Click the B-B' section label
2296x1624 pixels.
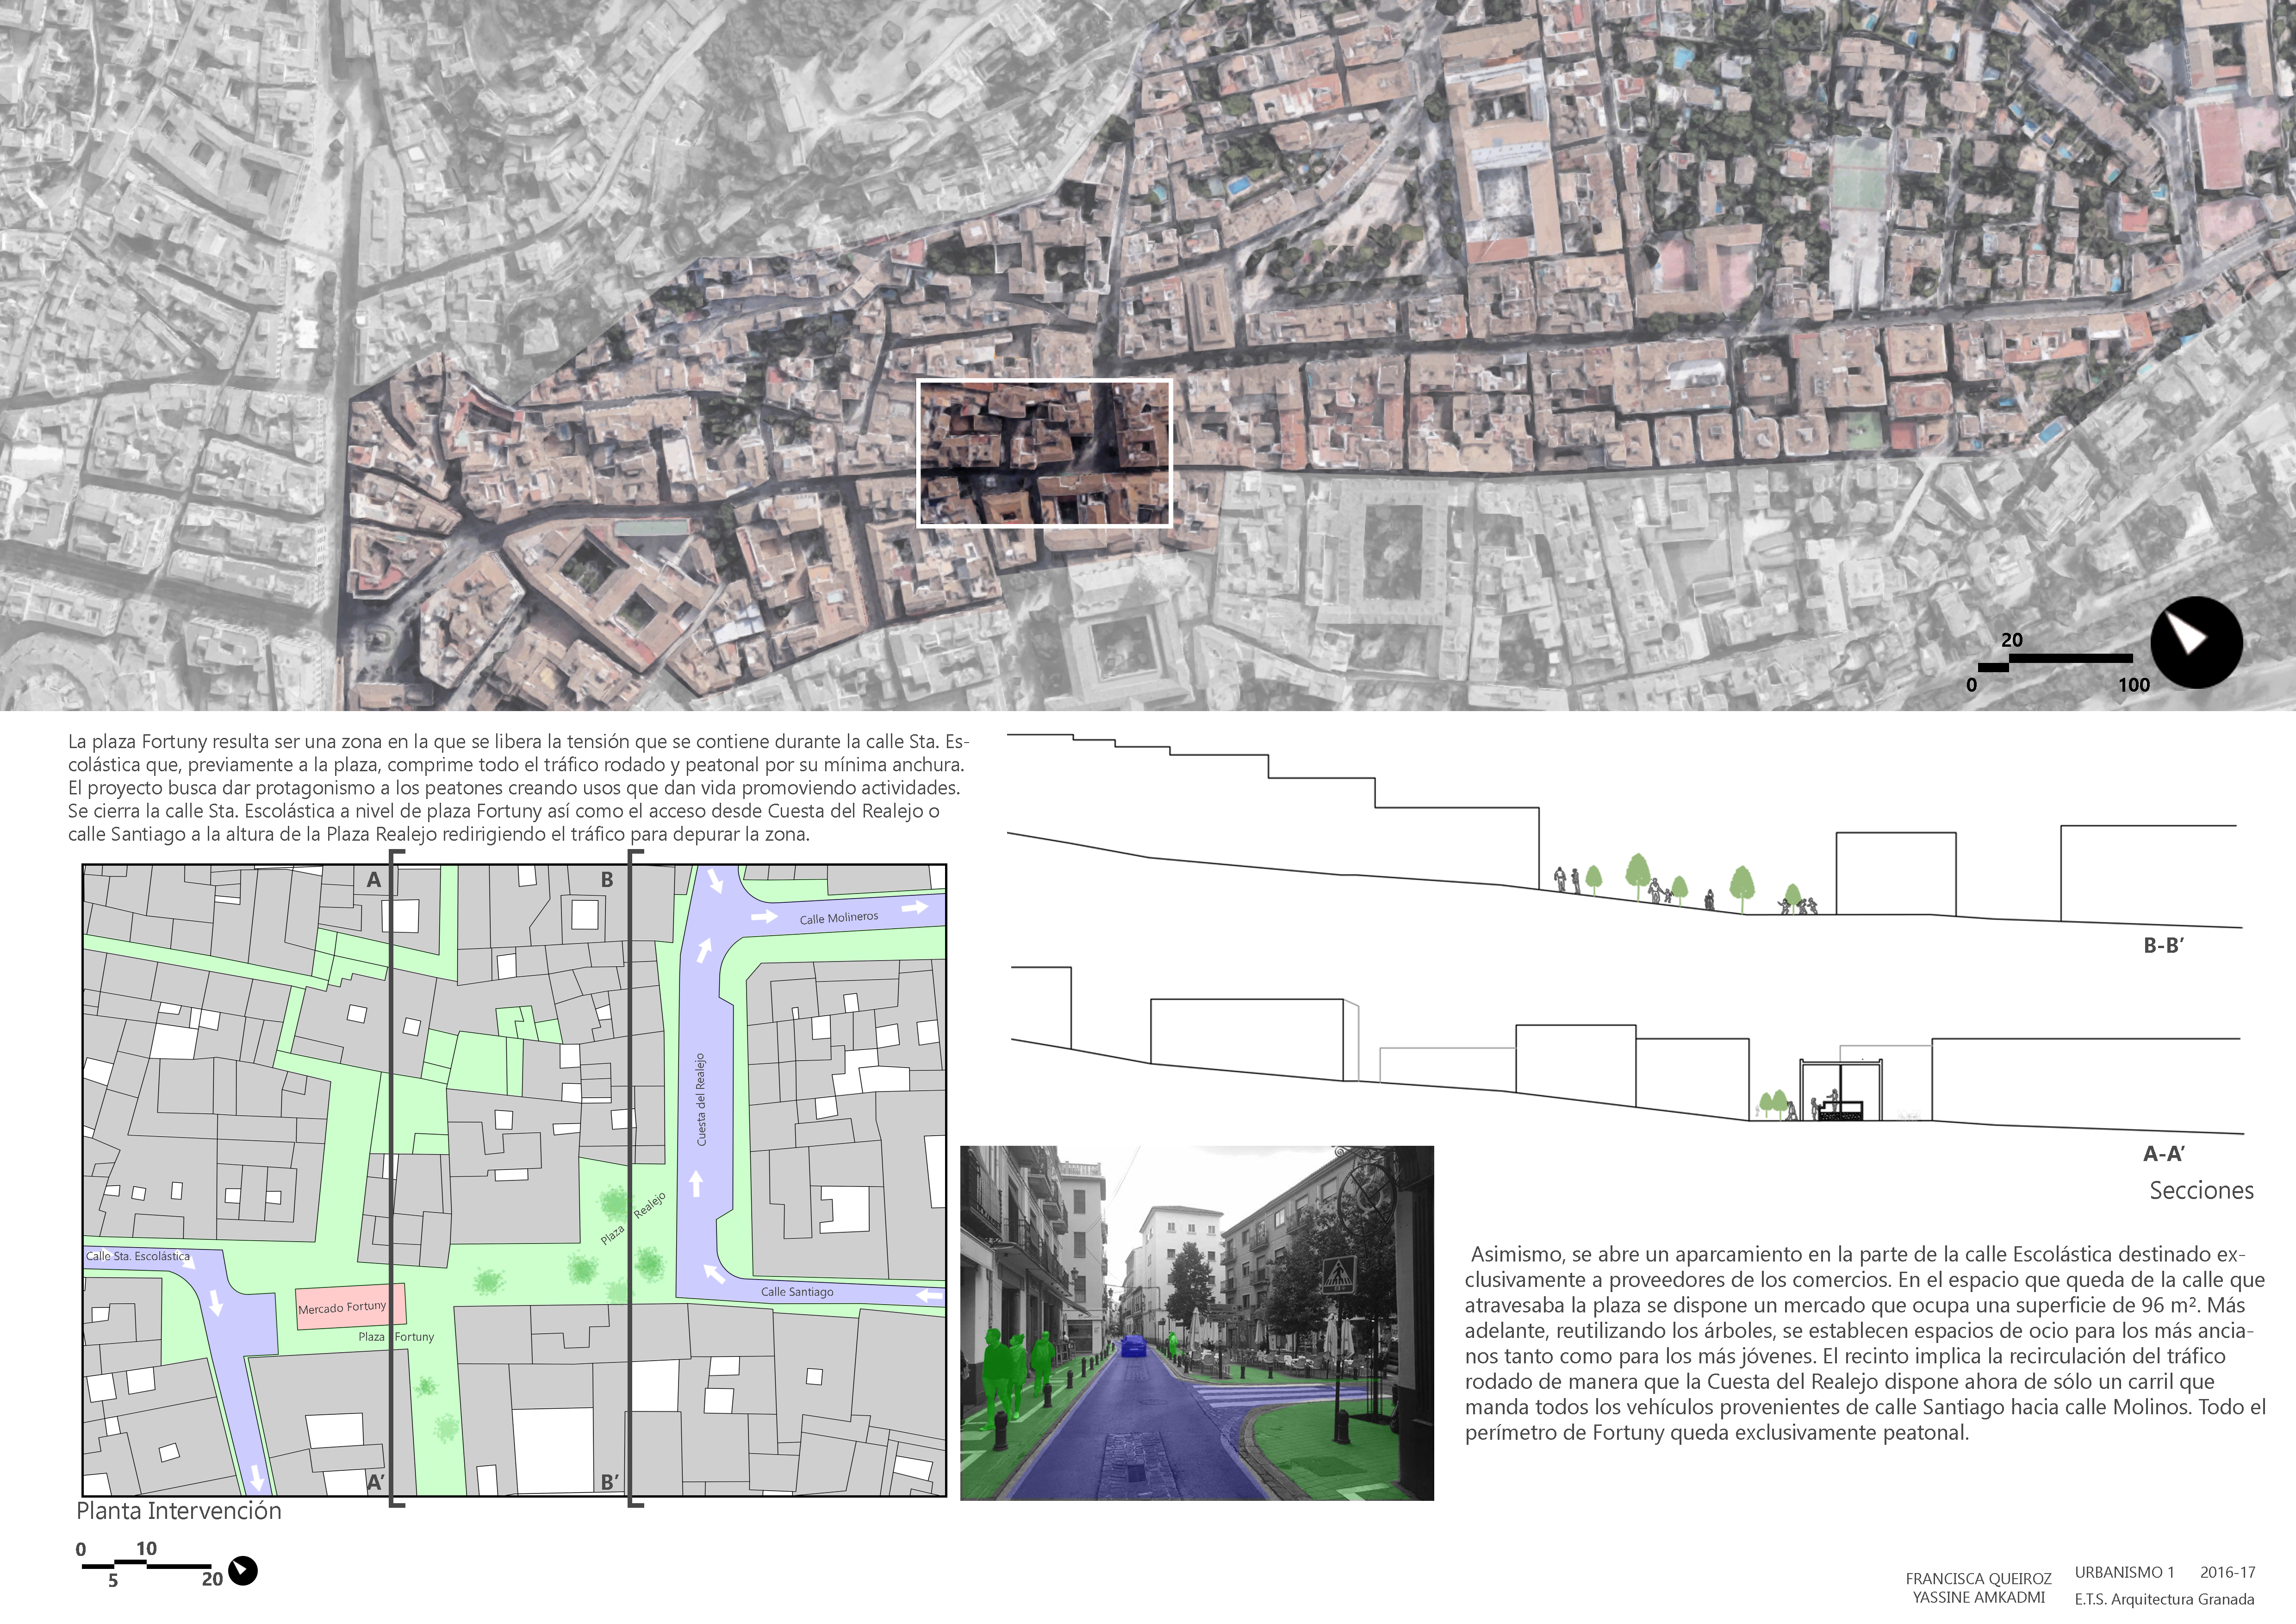click(x=2163, y=946)
